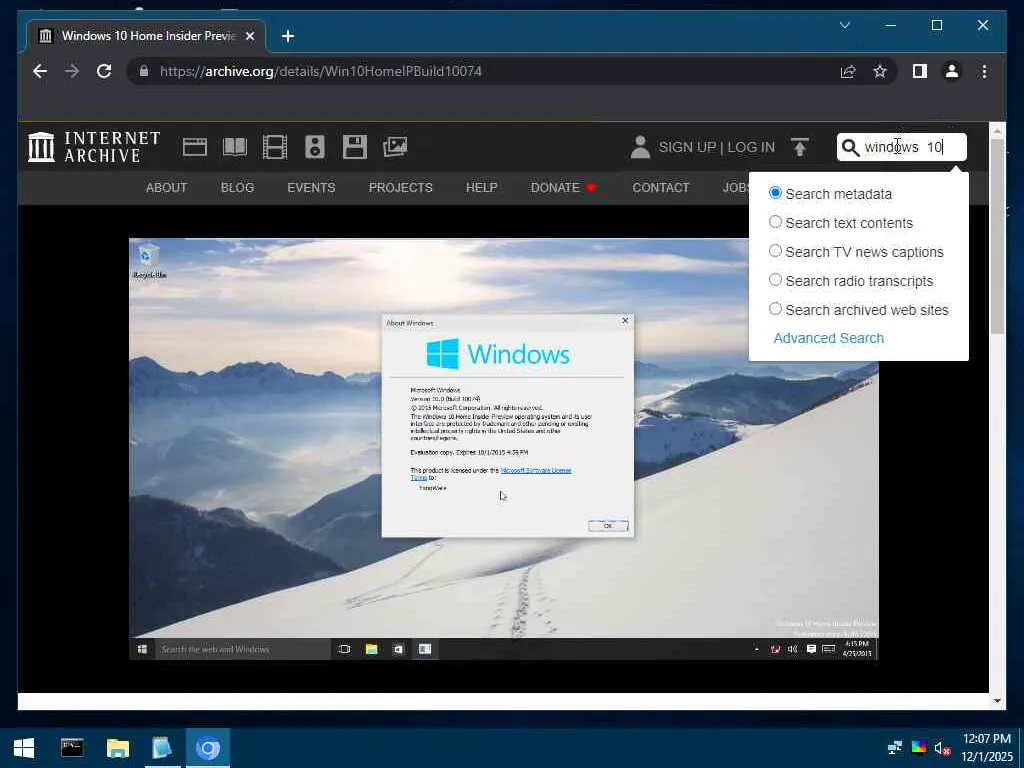Viewport: 1024px width, 768px height.
Task: Click the Windows 10 desktop screenshot preview
Action: tap(504, 449)
